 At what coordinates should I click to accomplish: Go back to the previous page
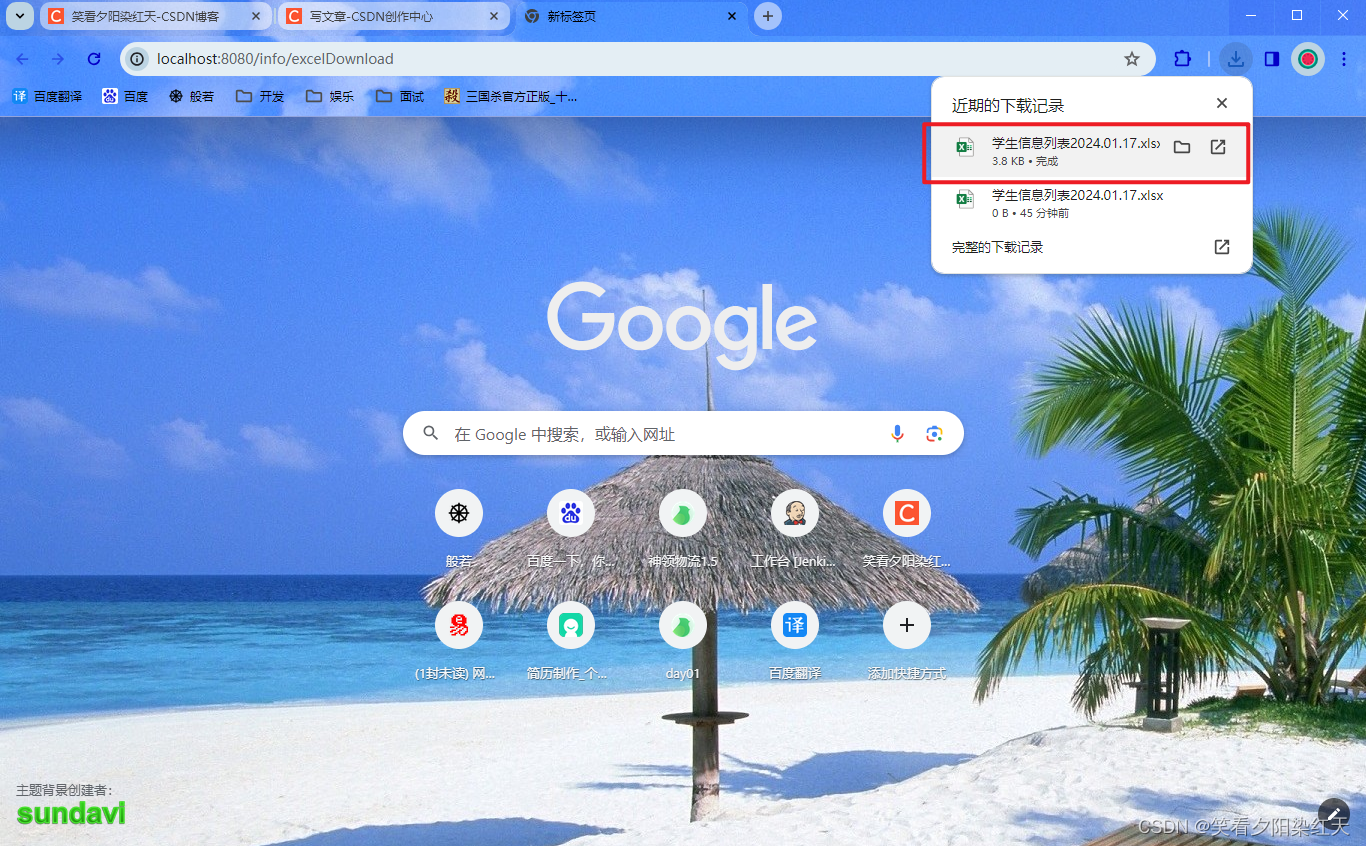click(22, 59)
